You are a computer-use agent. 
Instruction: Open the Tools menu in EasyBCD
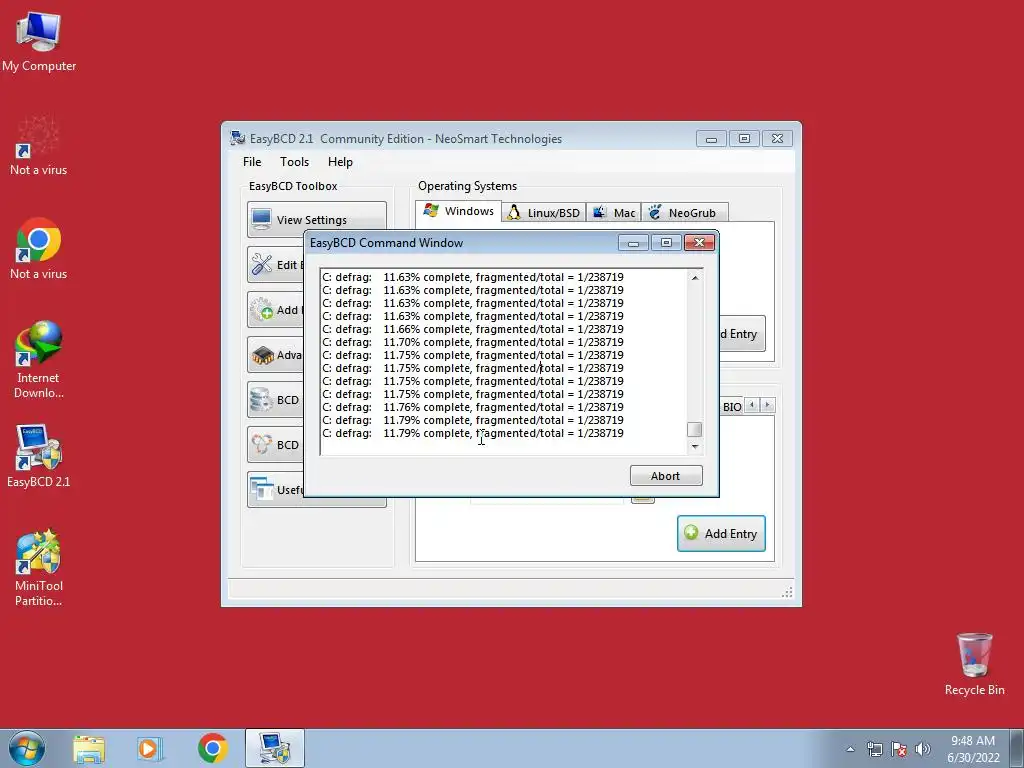tap(295, 162)
